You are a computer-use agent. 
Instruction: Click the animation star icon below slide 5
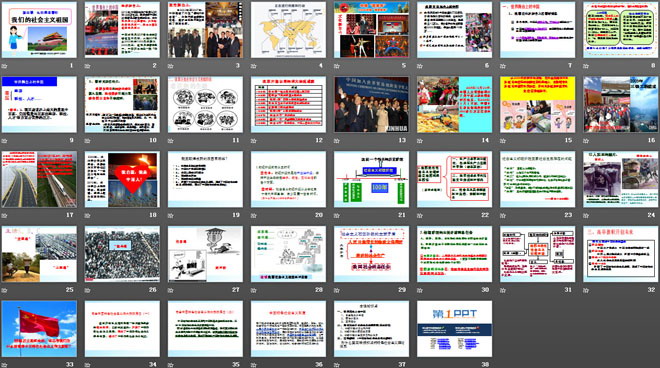[x=337, y=66]
